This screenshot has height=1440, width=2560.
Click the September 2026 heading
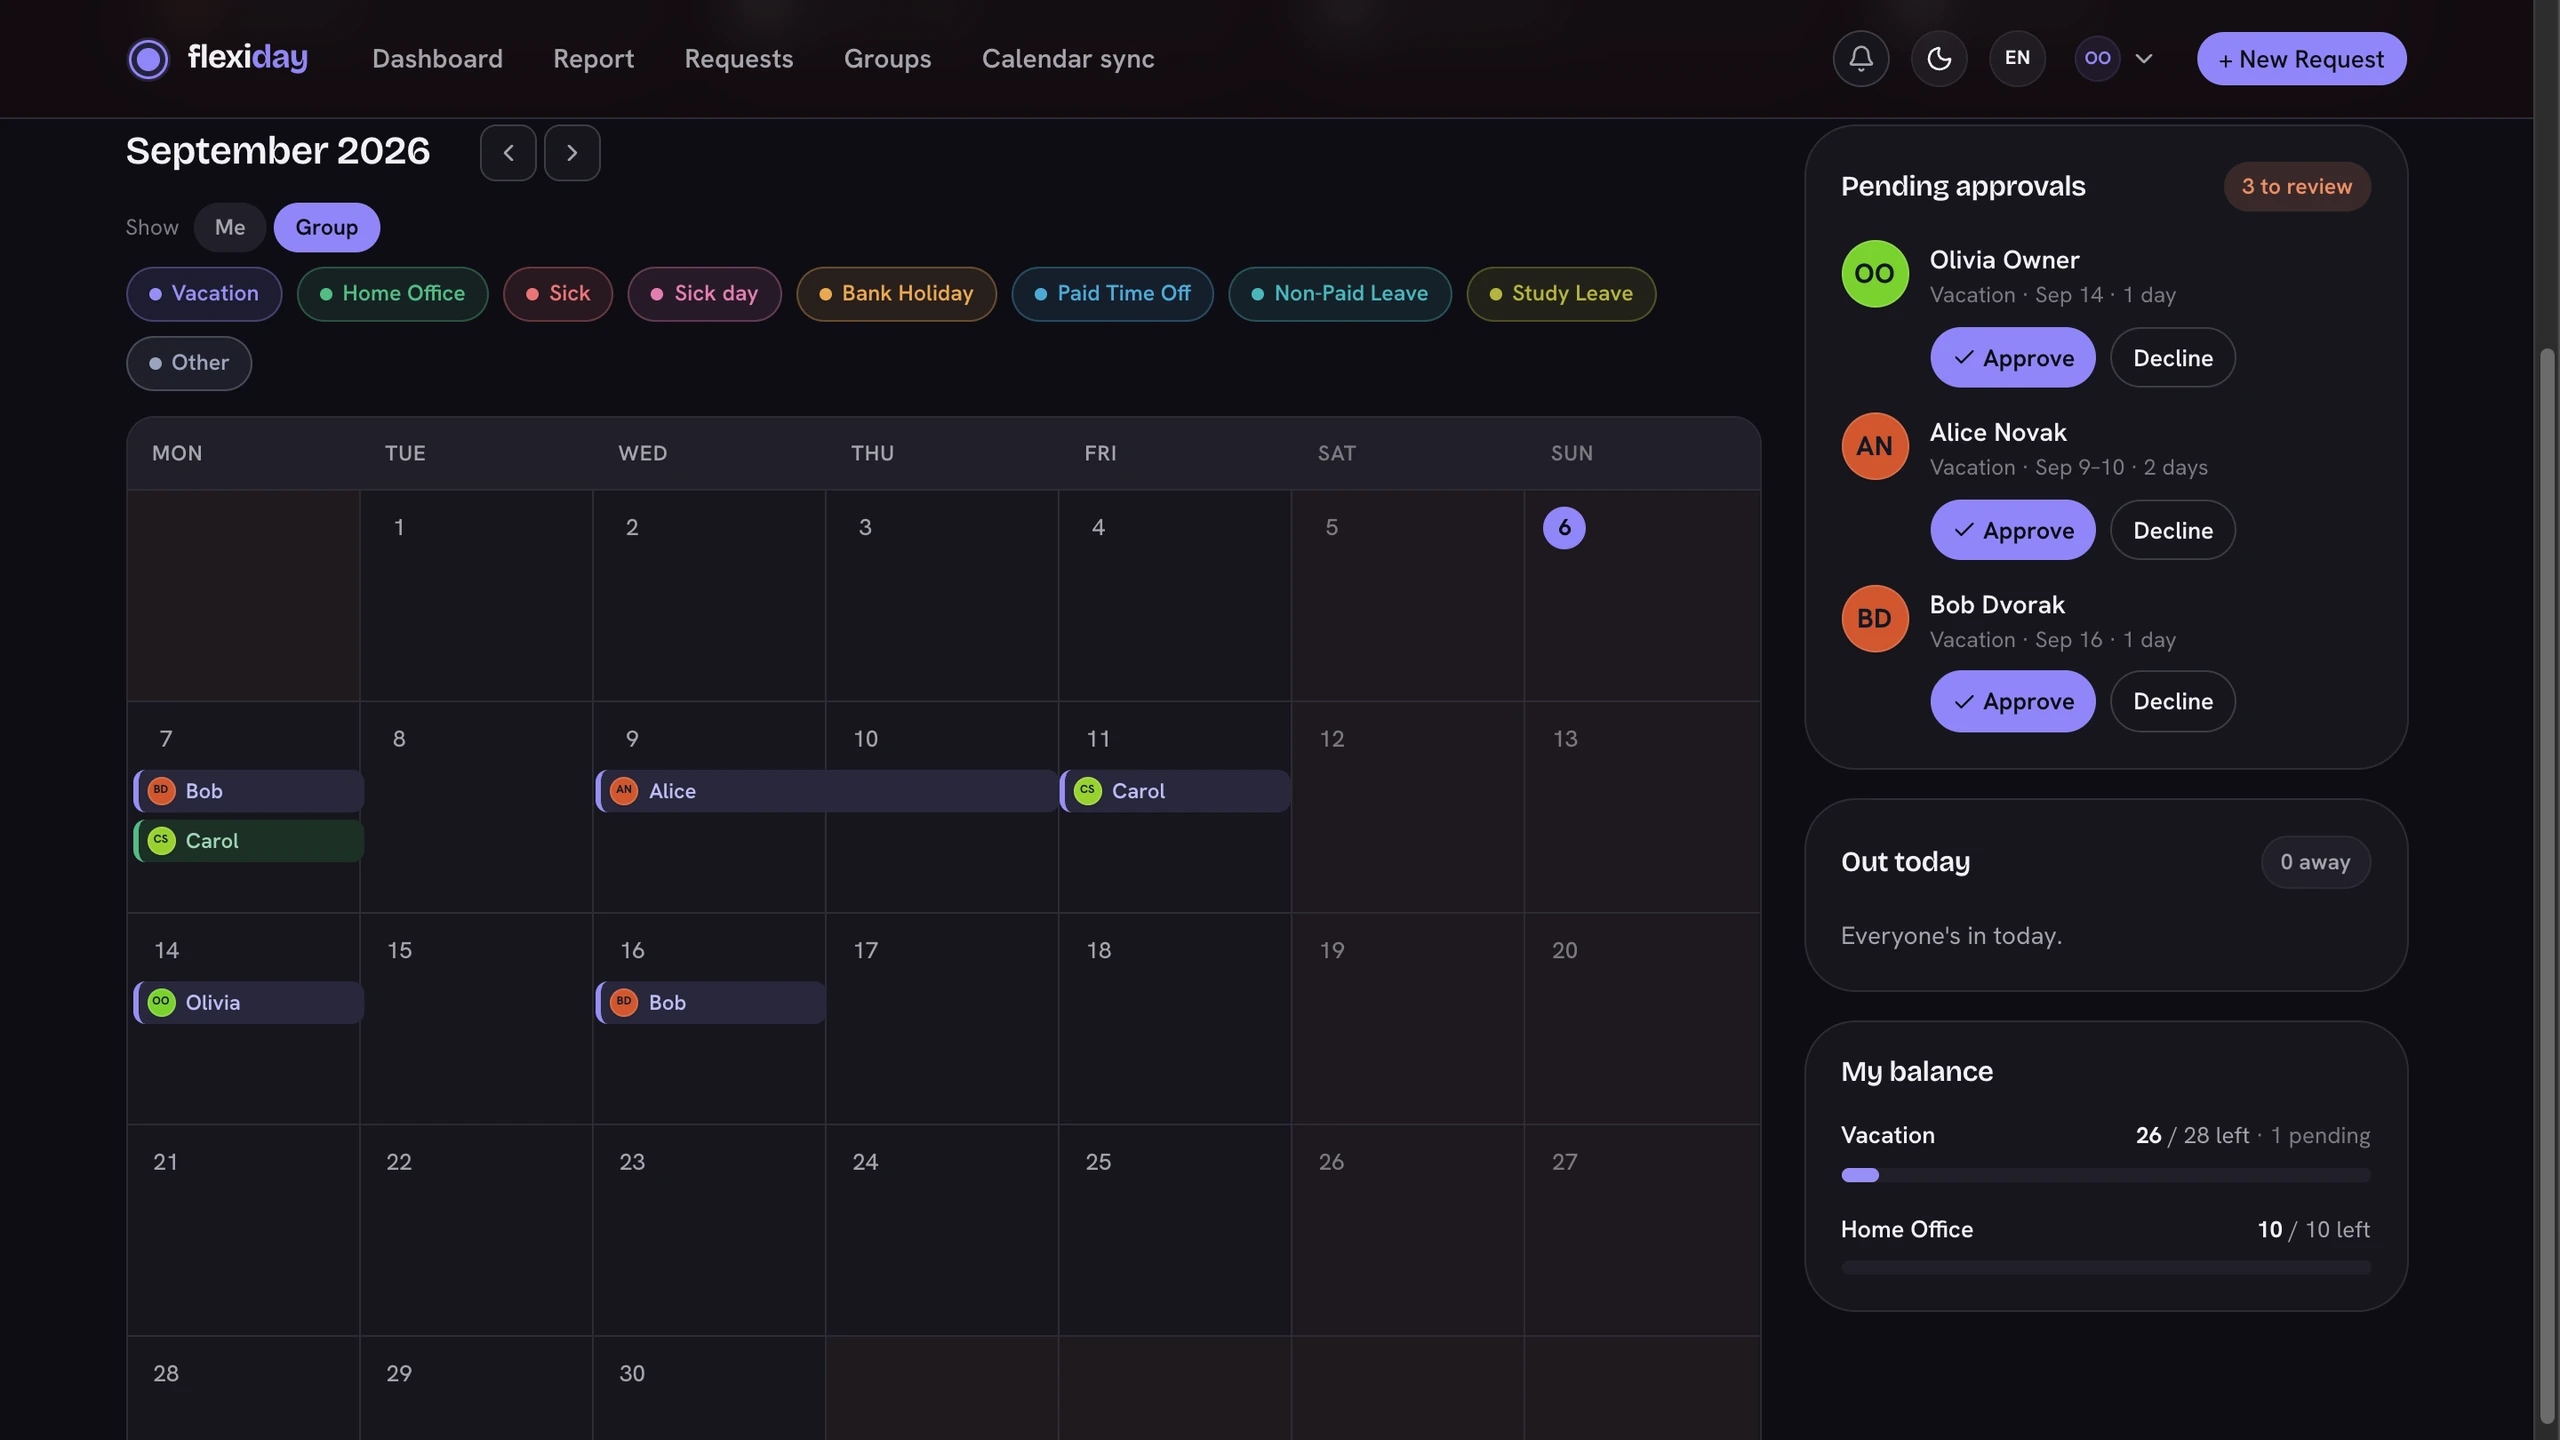click(278, 151)
